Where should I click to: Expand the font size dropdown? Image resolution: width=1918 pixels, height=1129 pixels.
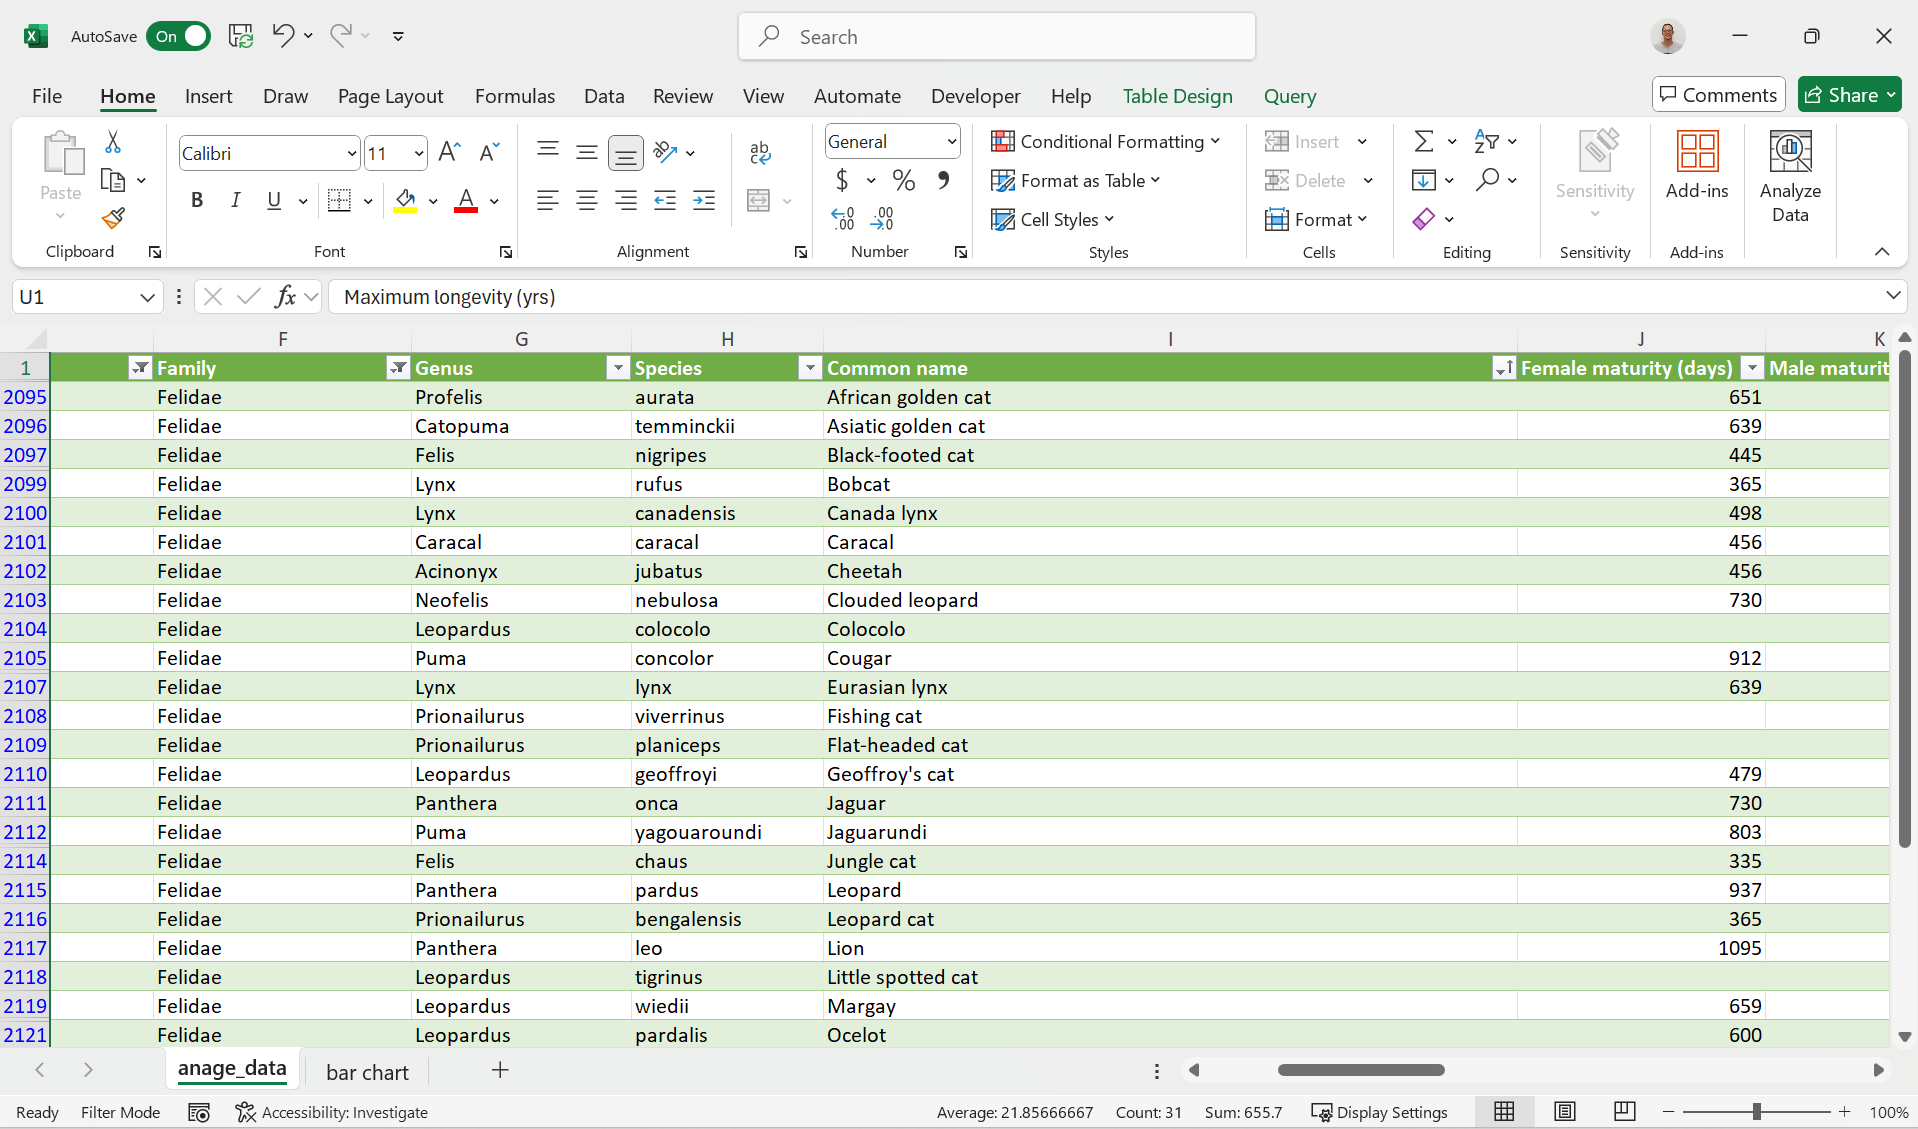[x=418, y=152]
